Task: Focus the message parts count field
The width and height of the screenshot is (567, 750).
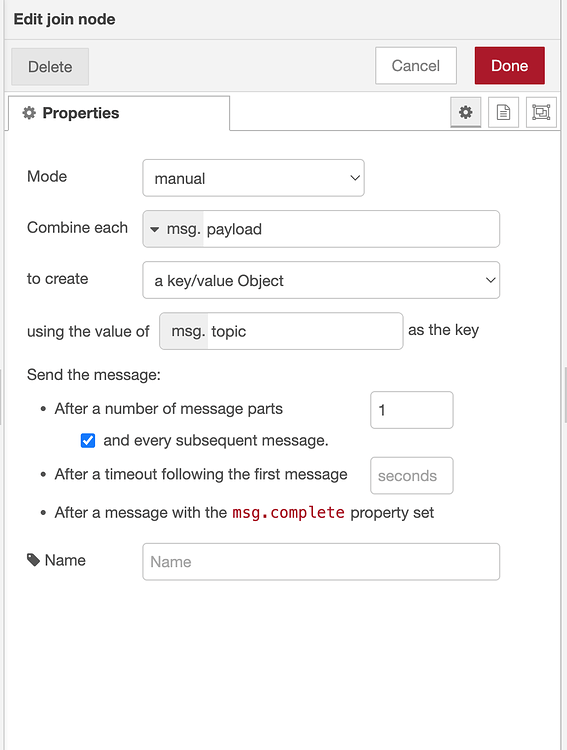Action: tap(411, 410)
